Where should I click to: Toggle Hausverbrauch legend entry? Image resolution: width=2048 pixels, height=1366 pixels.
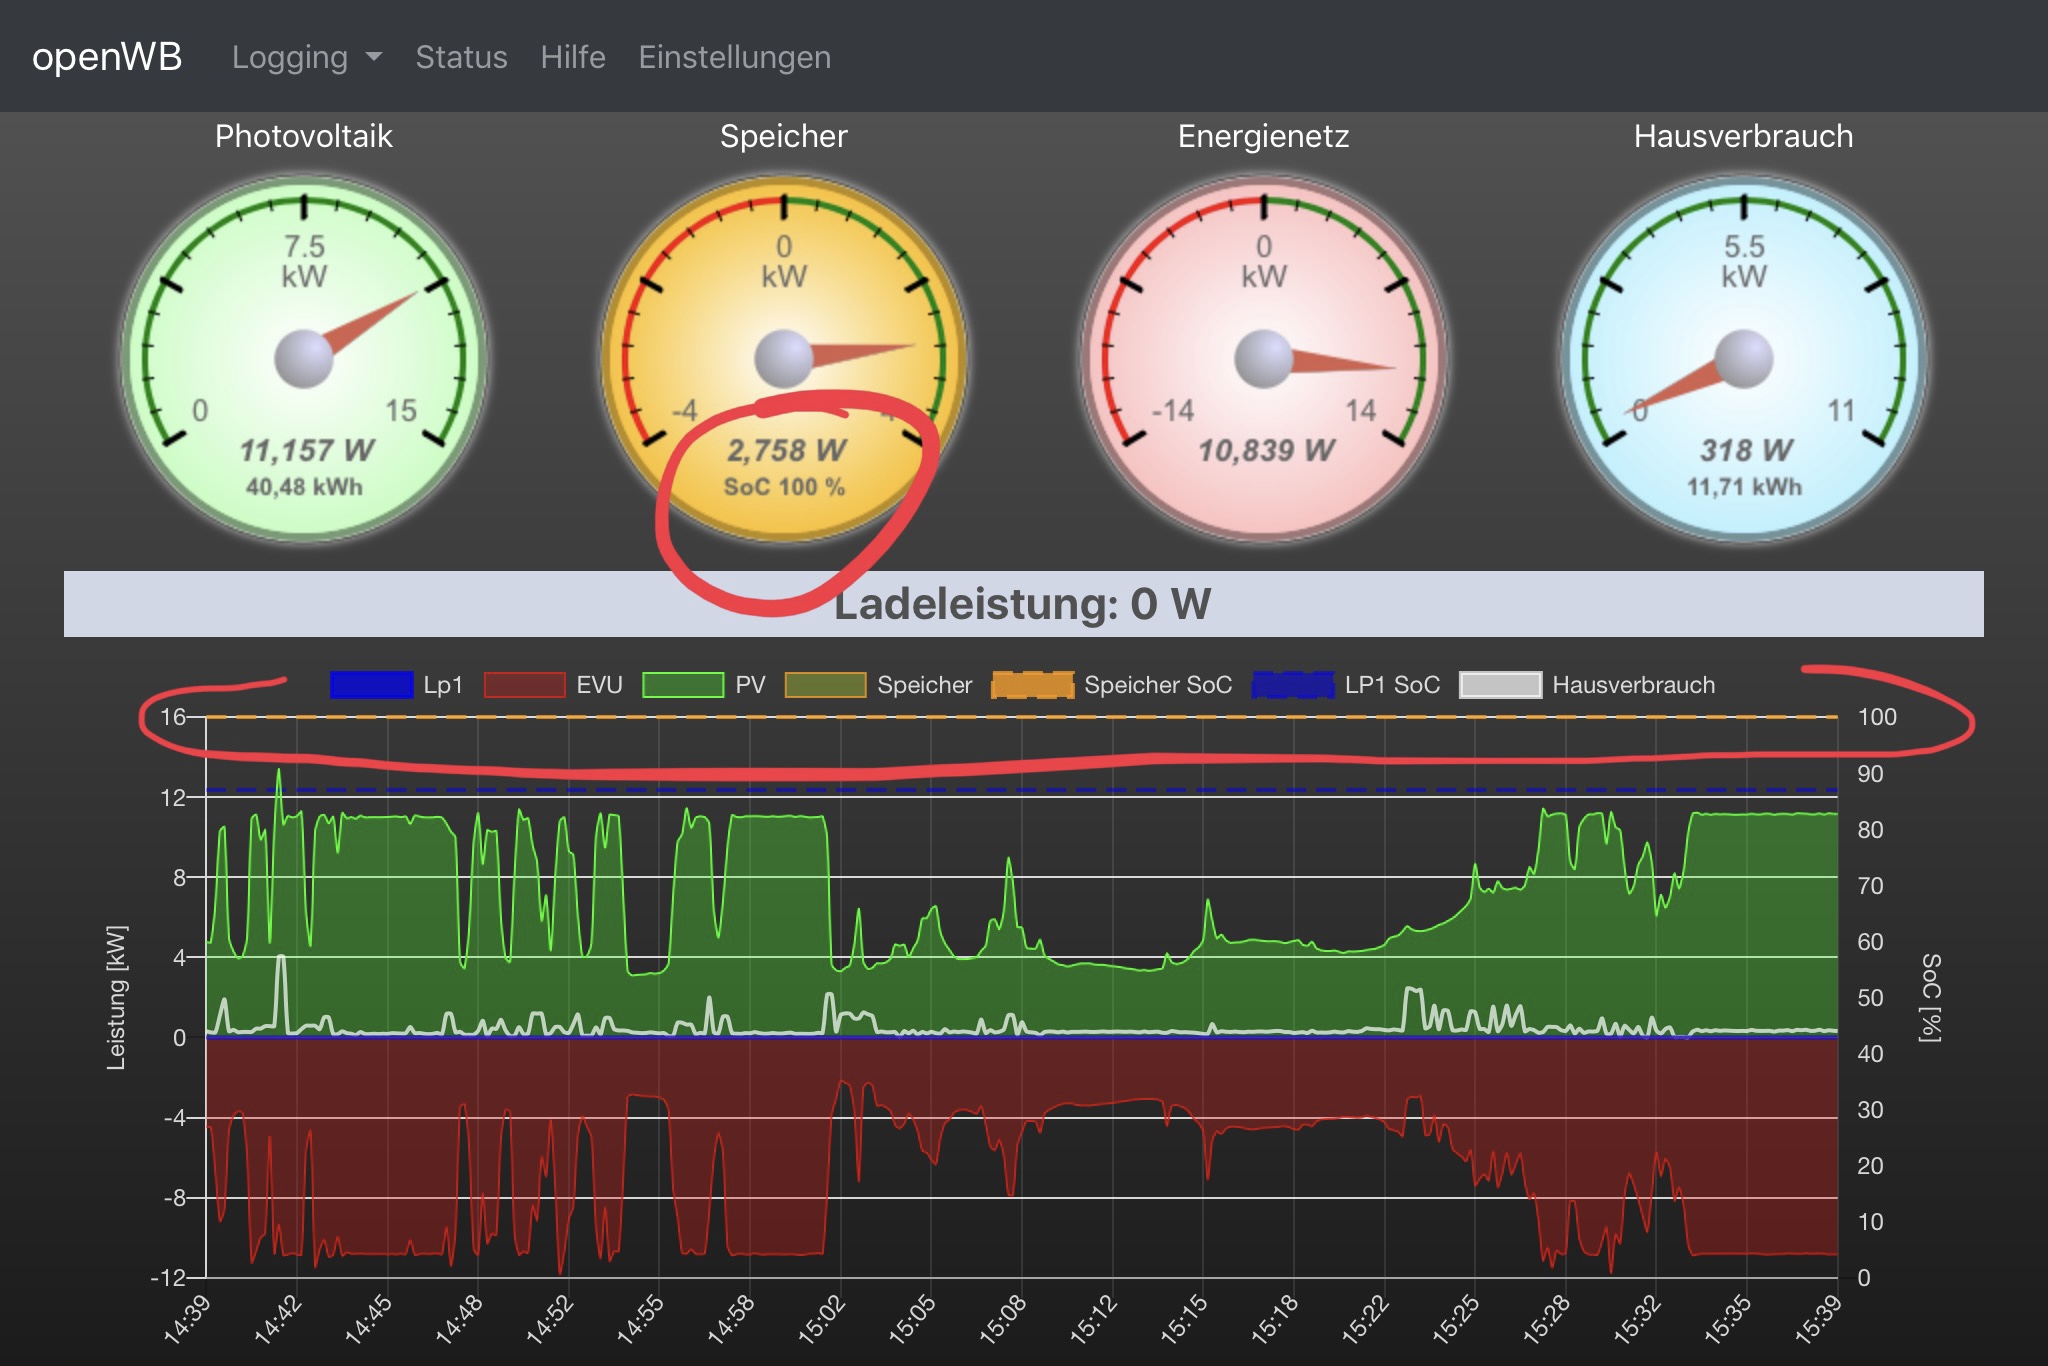1500,685
